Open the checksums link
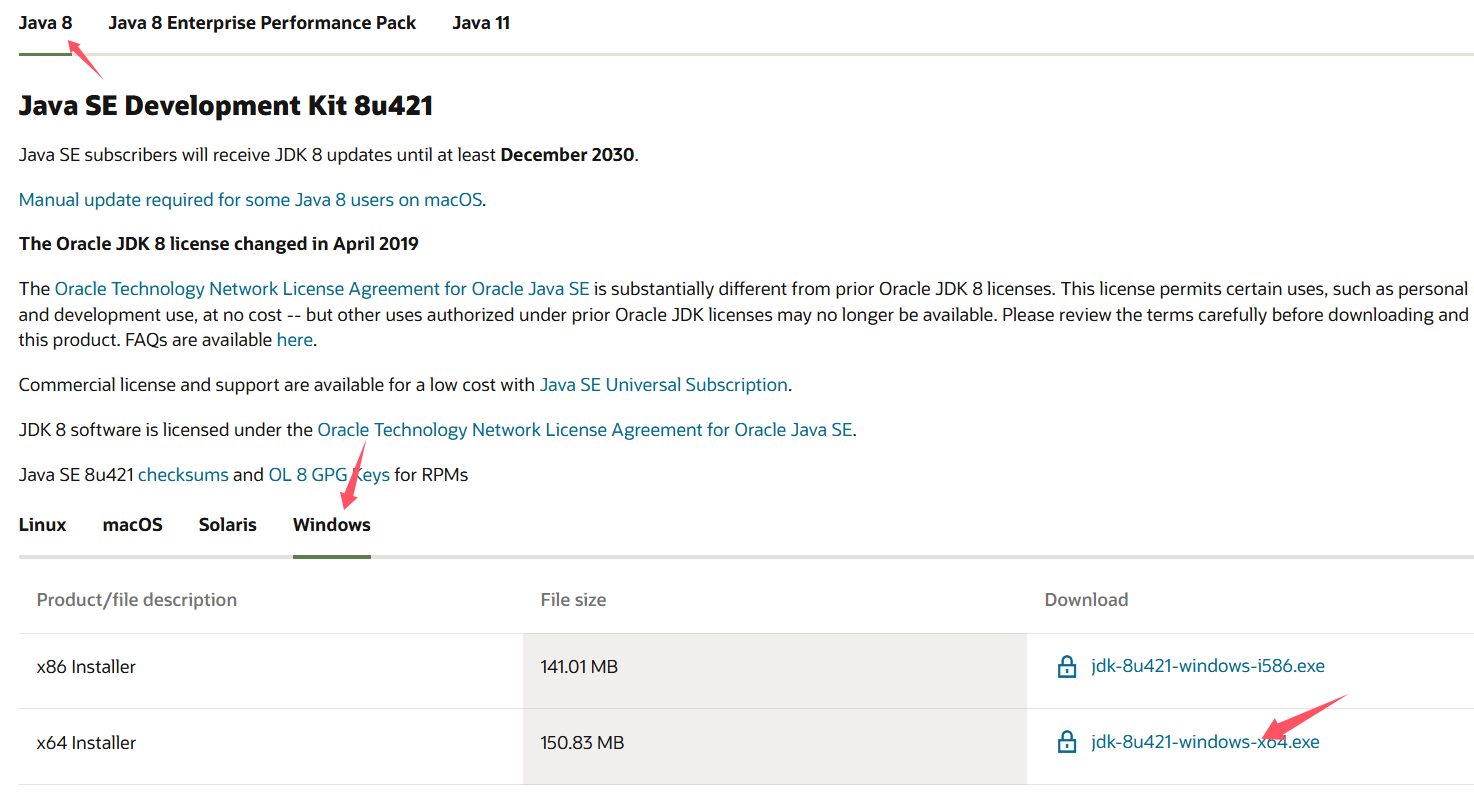The image size is (1474, 795). tap(183, 475)
